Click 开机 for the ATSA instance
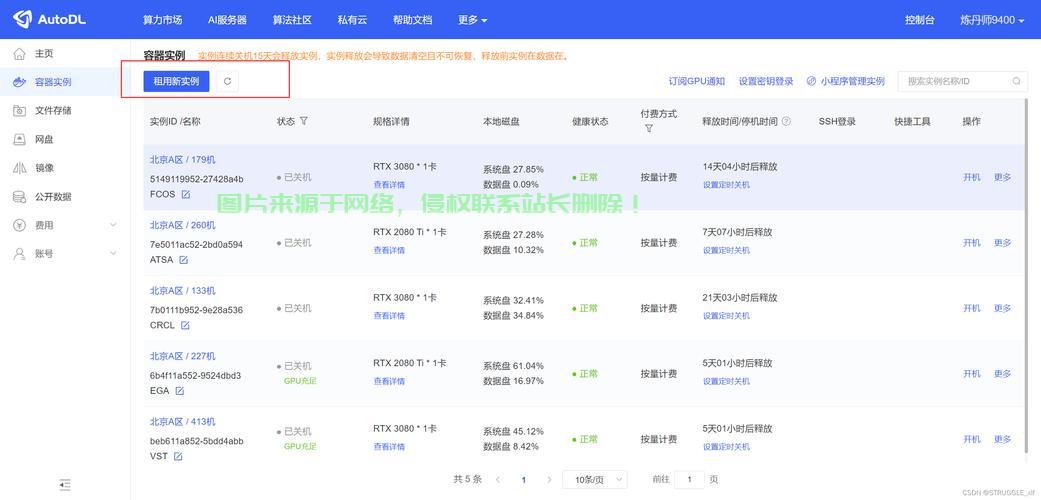 (971, 243)
